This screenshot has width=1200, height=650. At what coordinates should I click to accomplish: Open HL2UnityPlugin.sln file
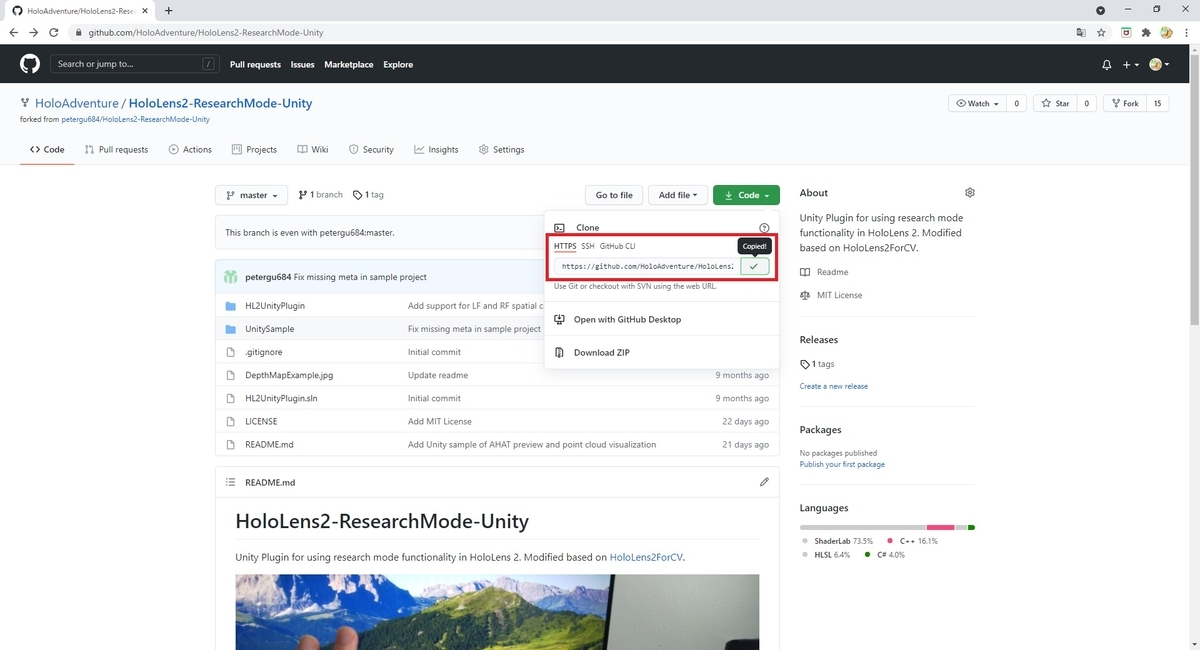281,398
